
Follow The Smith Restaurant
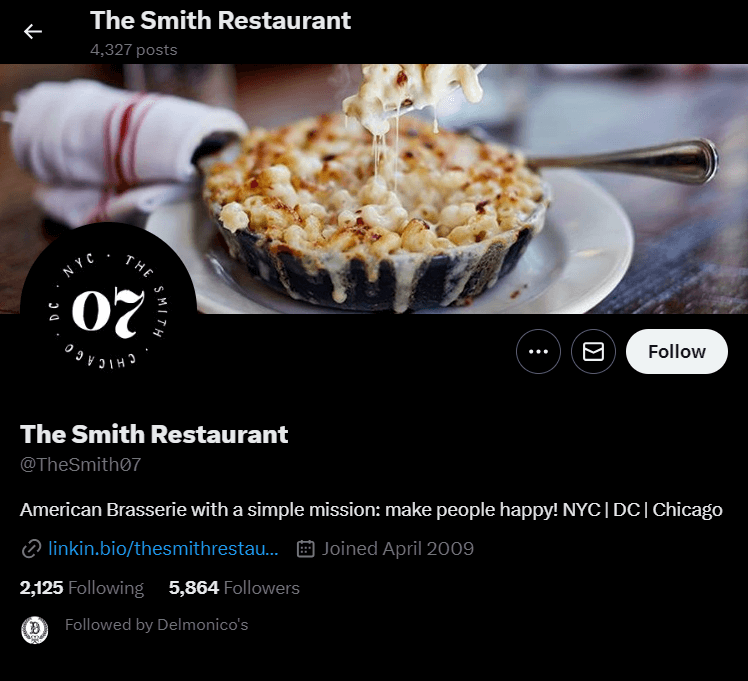pos(676,351)
